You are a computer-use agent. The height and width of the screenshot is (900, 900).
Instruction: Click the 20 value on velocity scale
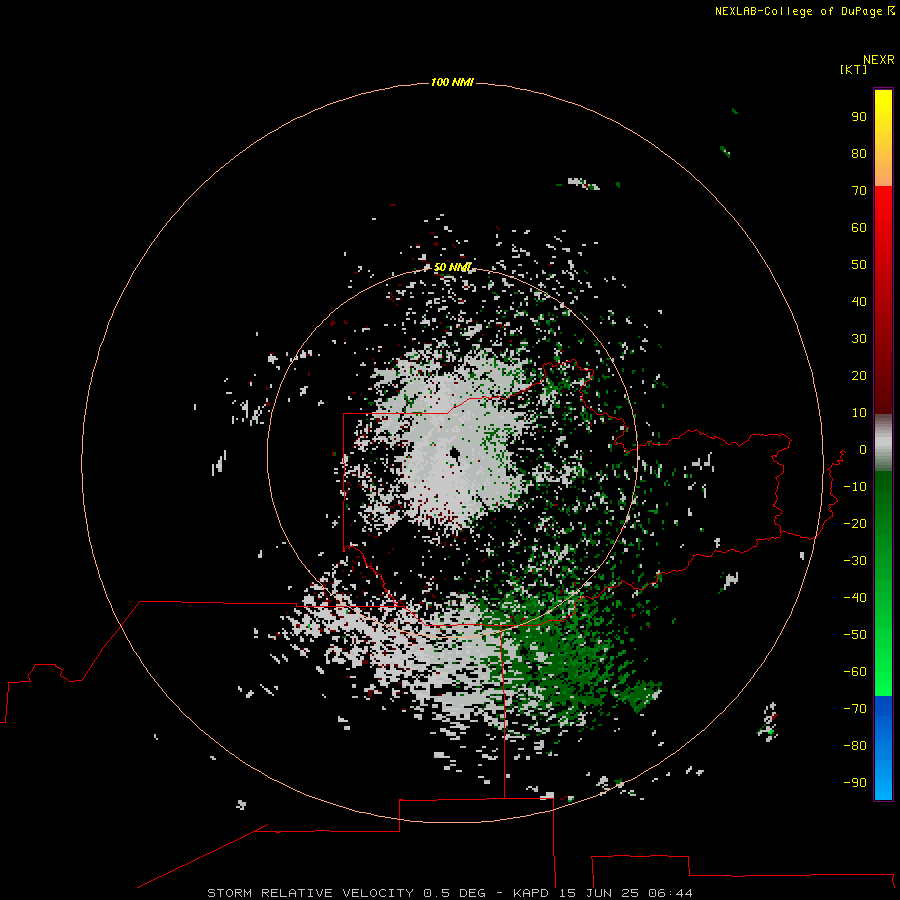[x=859, y=375]
